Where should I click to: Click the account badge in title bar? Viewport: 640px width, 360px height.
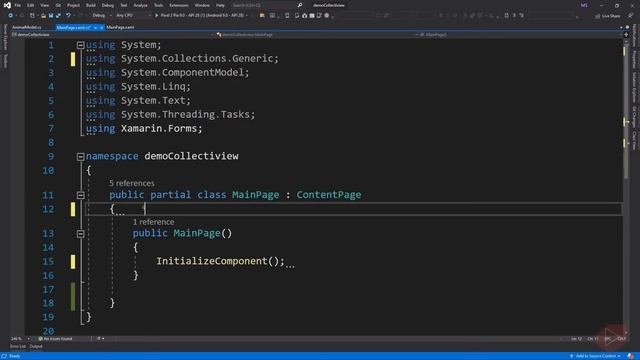(584, 5)
